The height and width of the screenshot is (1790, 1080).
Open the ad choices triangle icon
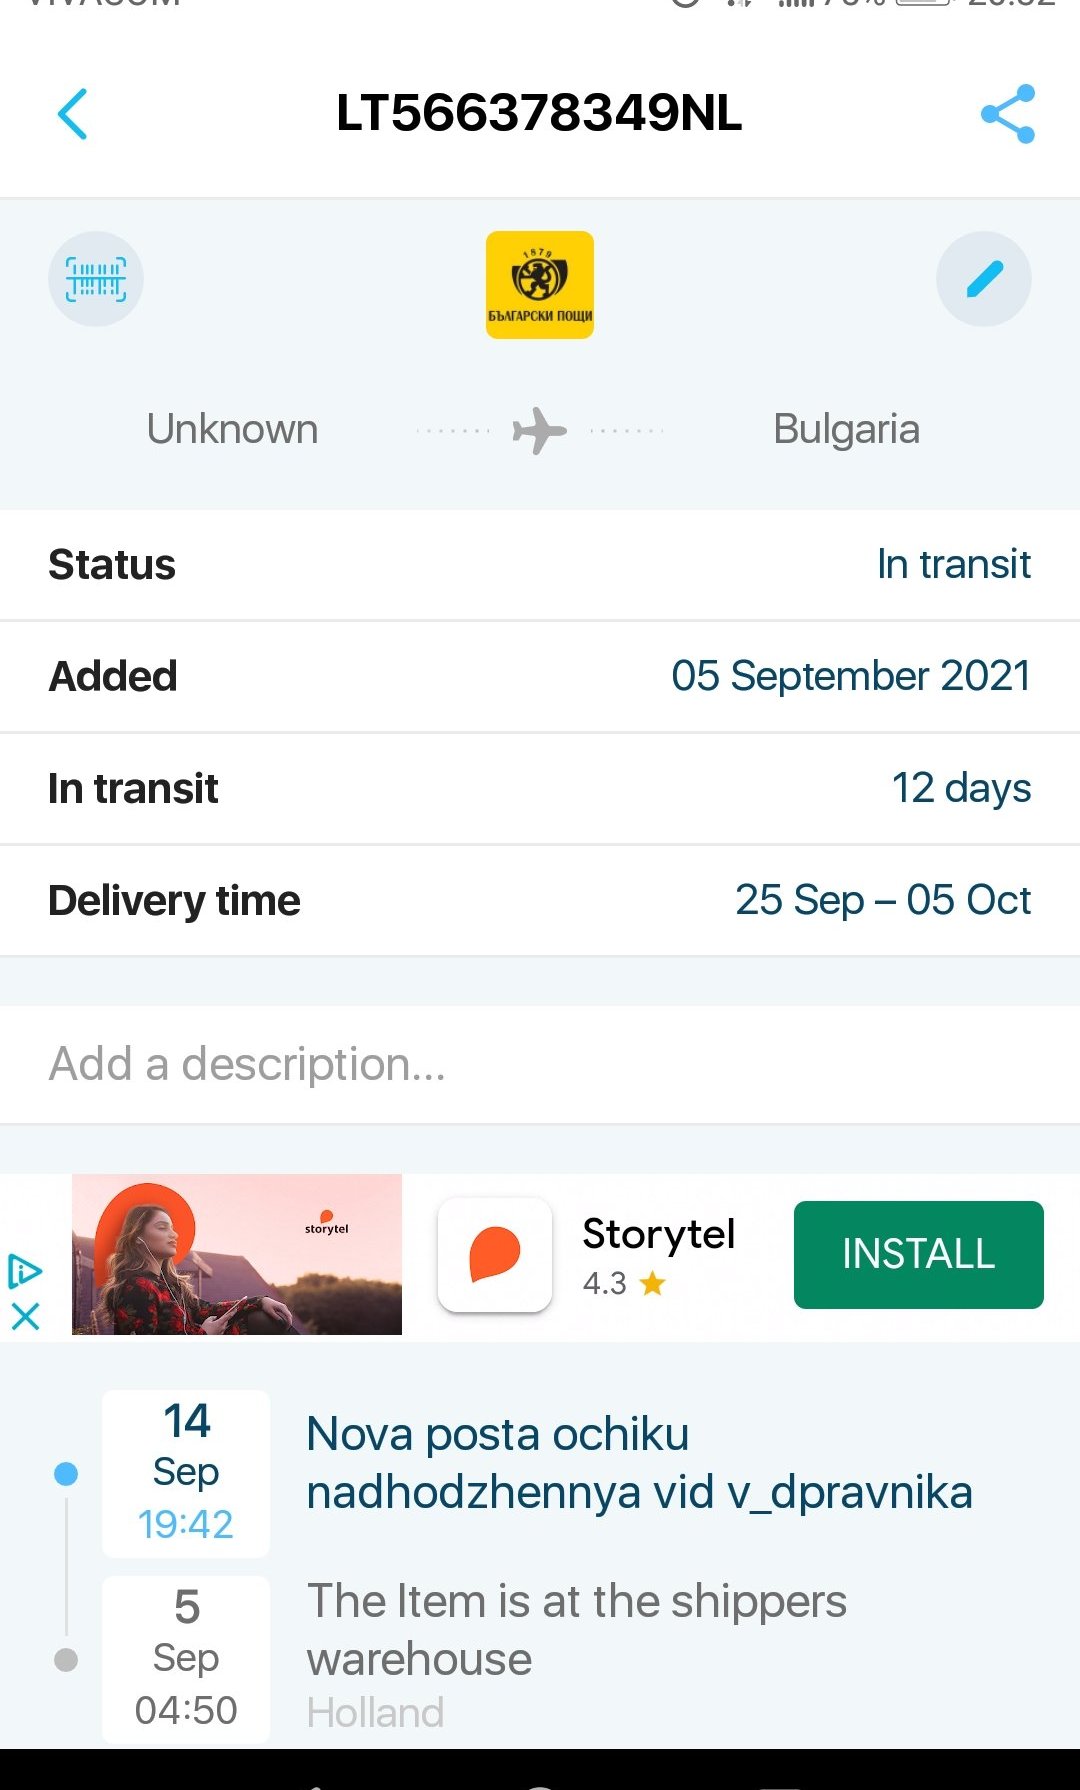click(24, 1271)
